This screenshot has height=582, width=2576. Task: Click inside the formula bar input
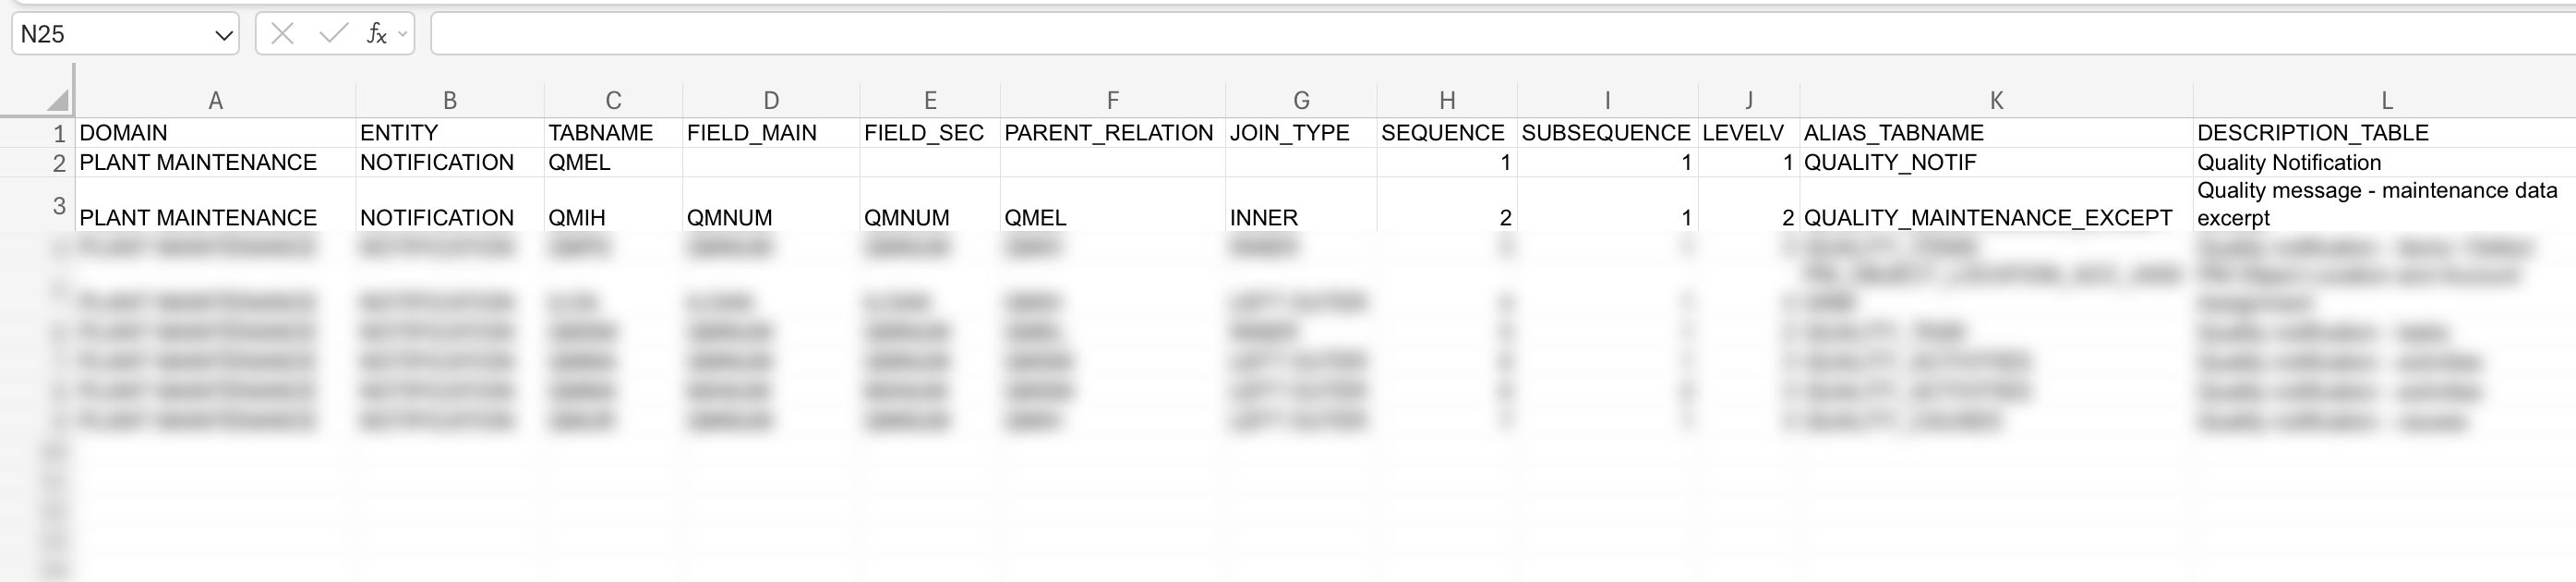click(1500, 35)
